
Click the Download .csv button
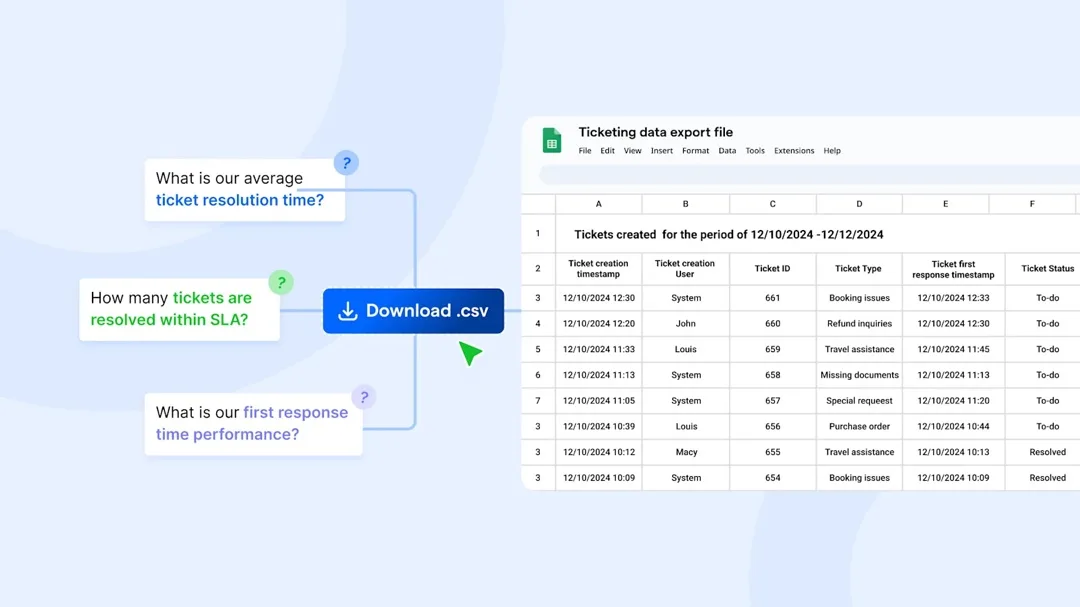(413, 311)
